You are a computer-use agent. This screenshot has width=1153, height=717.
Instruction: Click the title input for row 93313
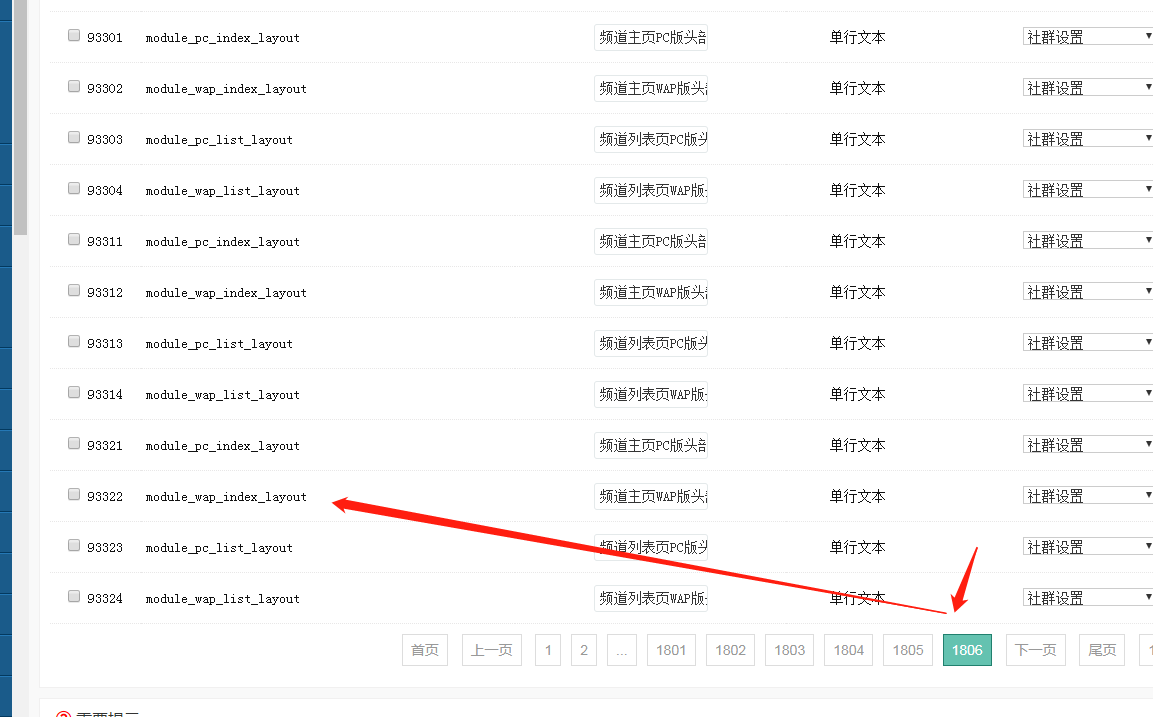click(x=650, y=343)
